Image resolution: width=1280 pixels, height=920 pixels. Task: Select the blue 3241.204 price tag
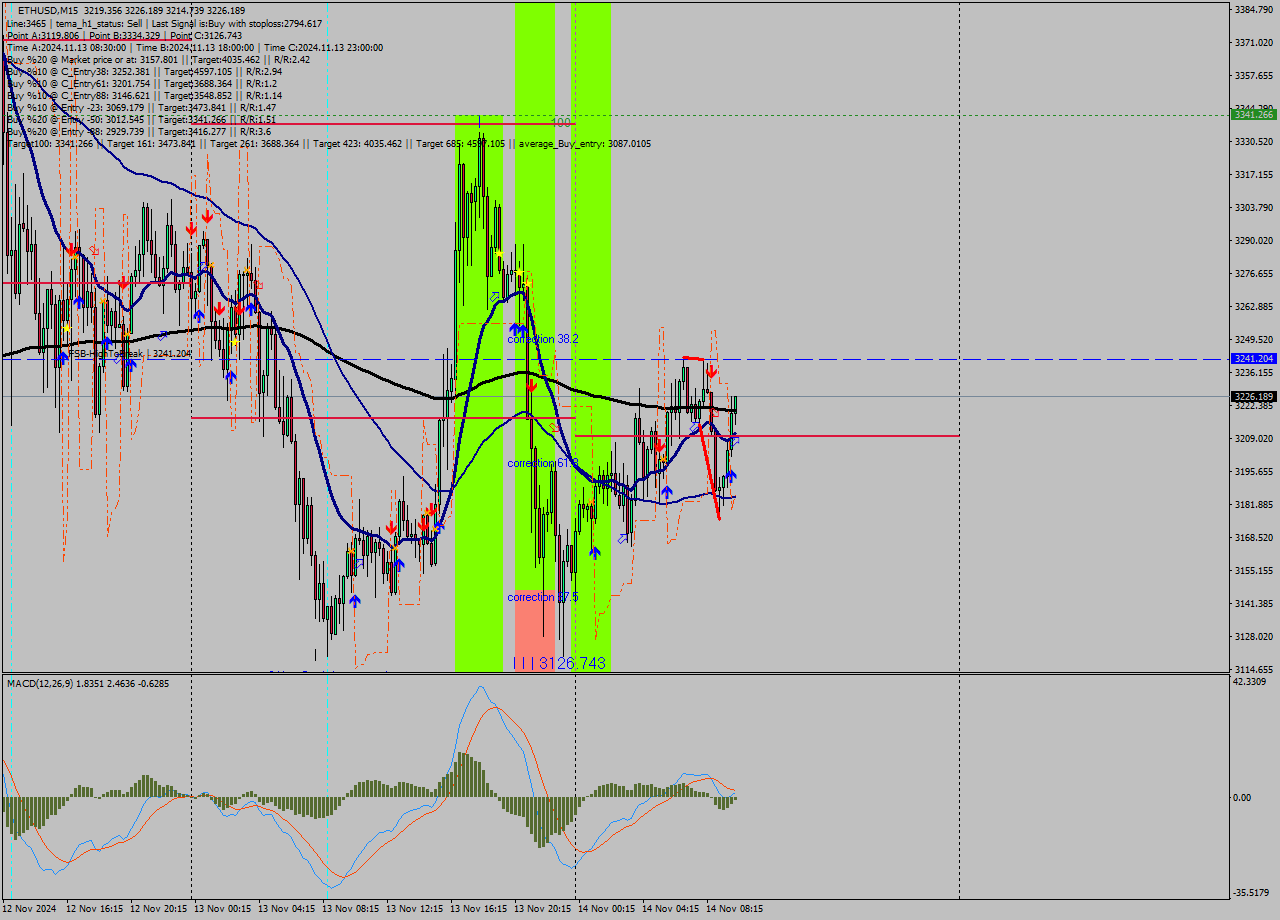coord(1253,358)
